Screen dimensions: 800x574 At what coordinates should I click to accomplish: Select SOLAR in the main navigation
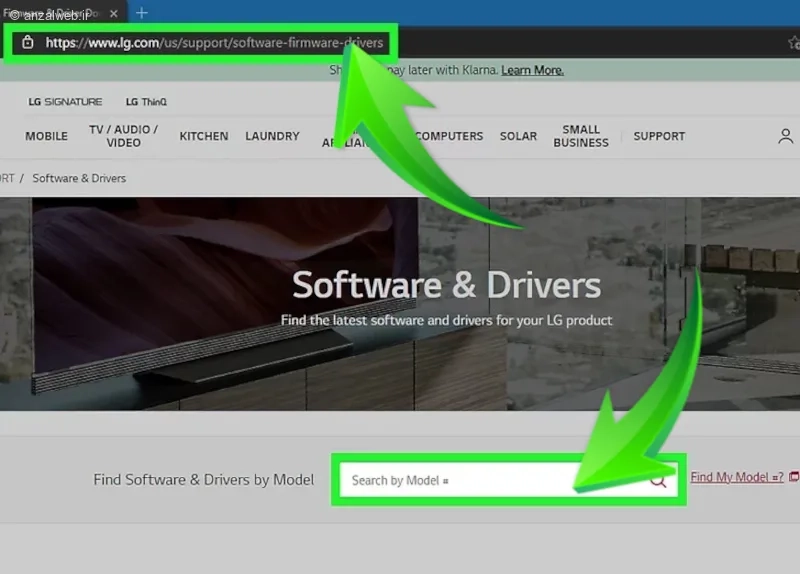tap(518, 136)
